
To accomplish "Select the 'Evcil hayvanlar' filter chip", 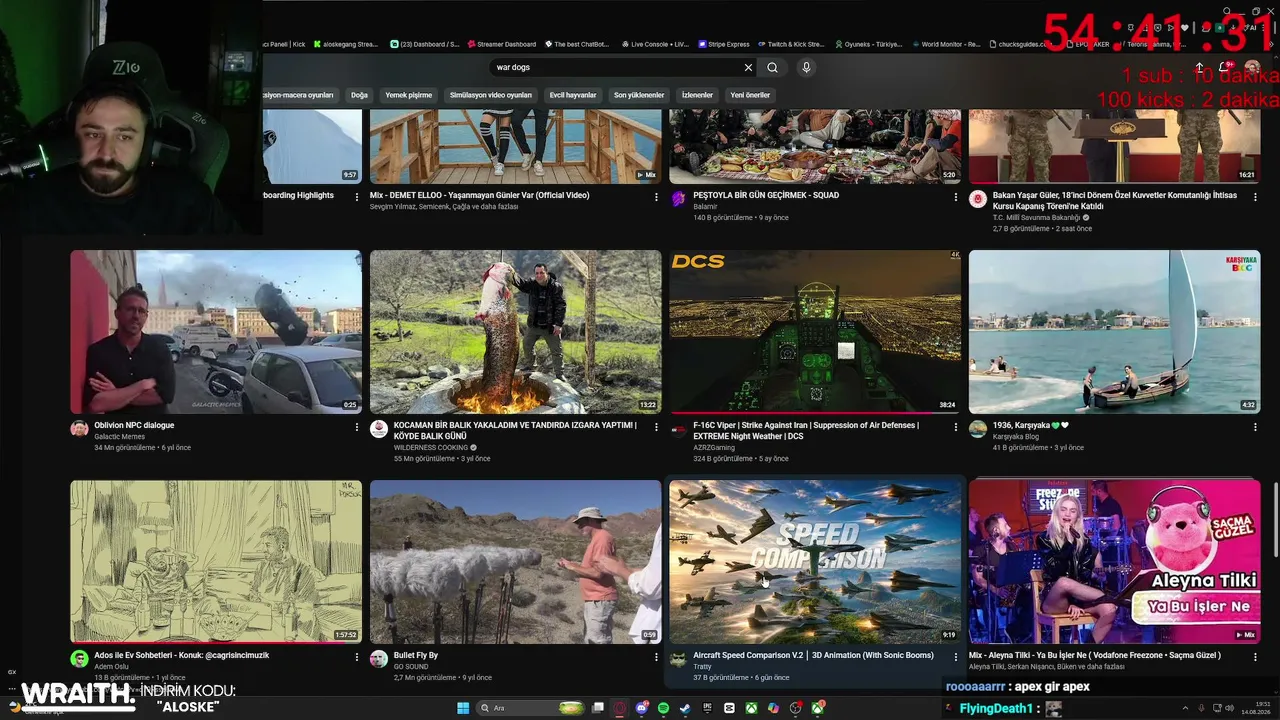I will click(573, 95).
